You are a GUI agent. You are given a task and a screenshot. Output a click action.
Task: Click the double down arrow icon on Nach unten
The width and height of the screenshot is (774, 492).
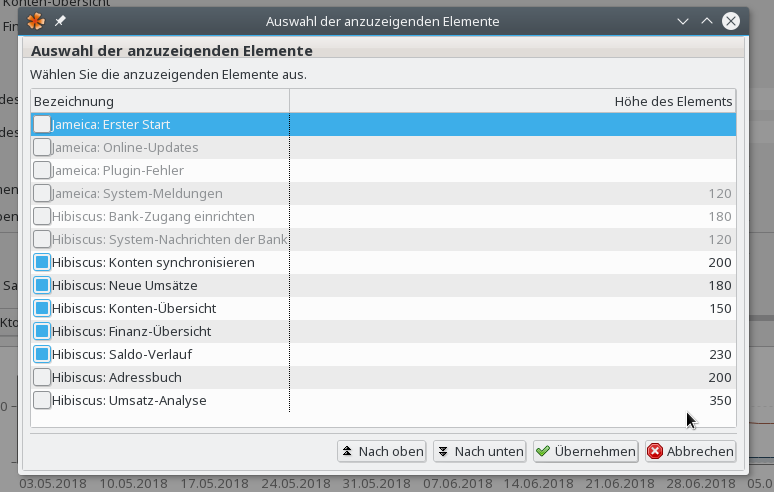[x=443, y=452]
